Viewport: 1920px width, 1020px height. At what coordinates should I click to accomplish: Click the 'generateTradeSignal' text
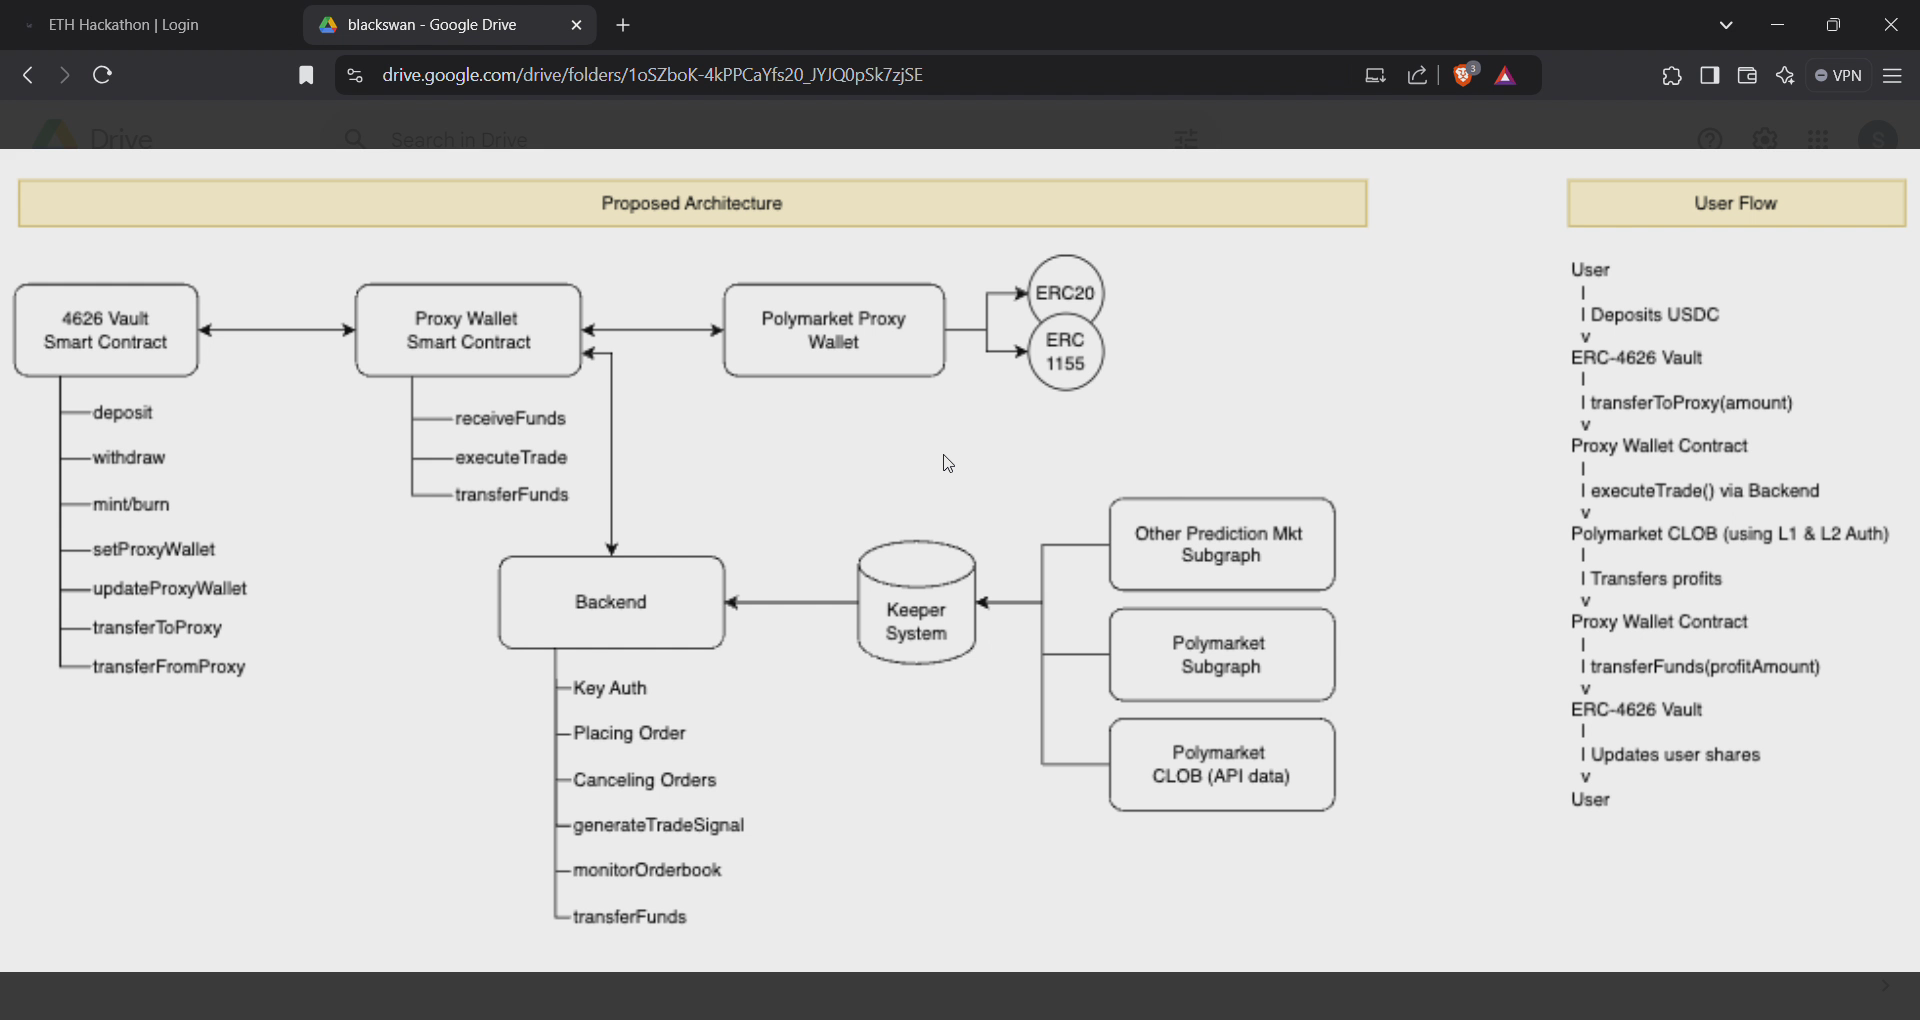click(658, 825)
